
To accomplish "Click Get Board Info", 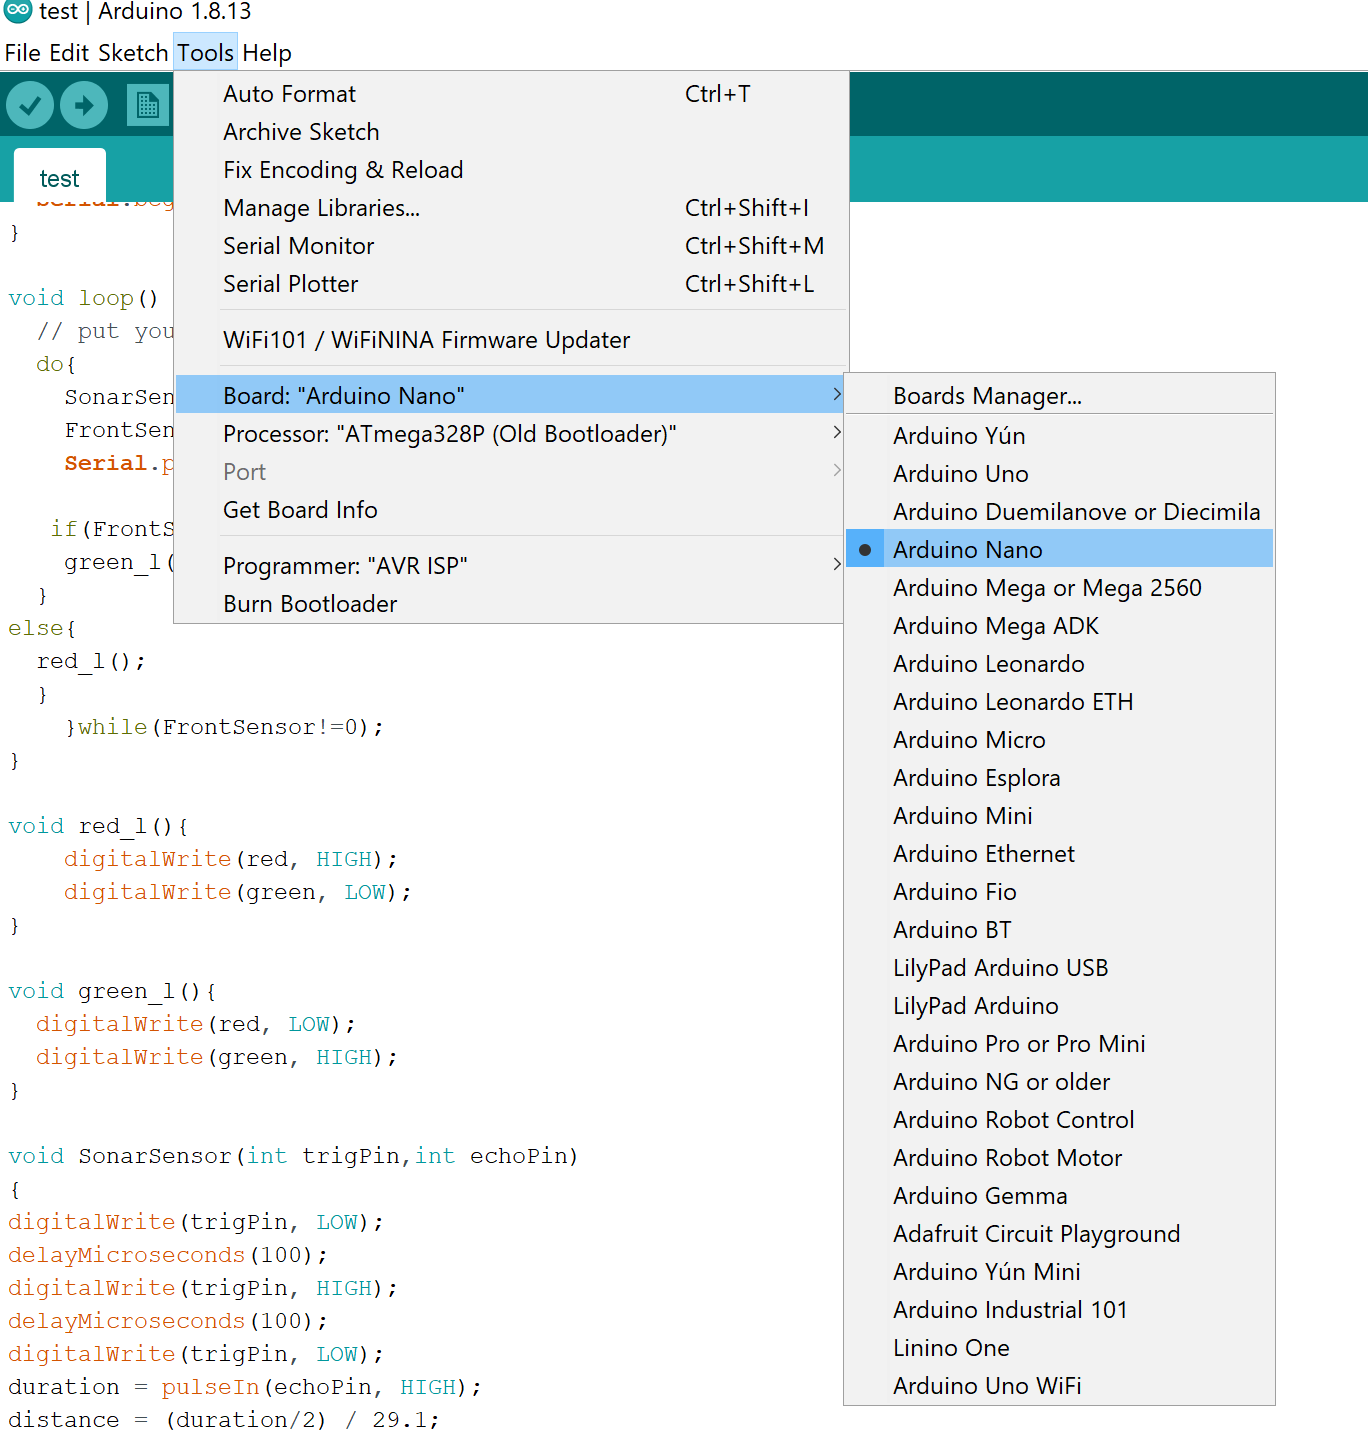I will (510, 509).
